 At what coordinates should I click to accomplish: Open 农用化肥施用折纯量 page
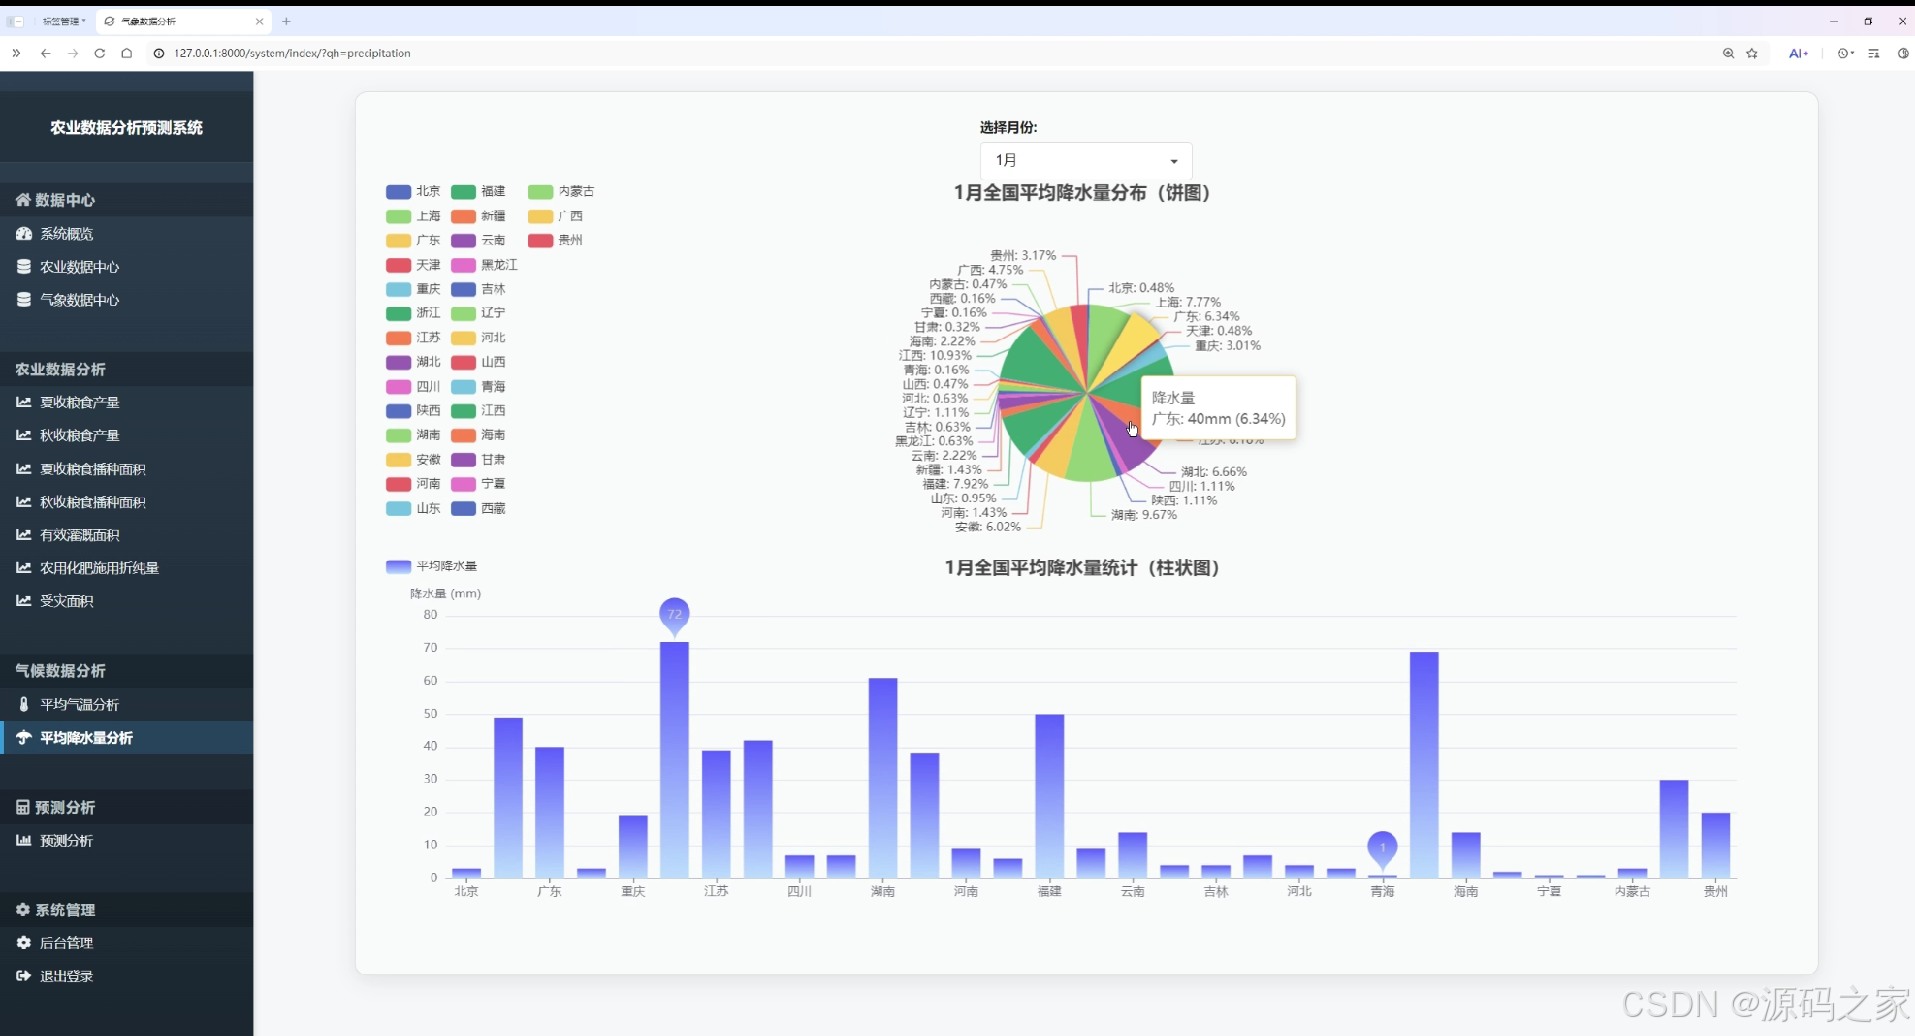pos(99,568)
